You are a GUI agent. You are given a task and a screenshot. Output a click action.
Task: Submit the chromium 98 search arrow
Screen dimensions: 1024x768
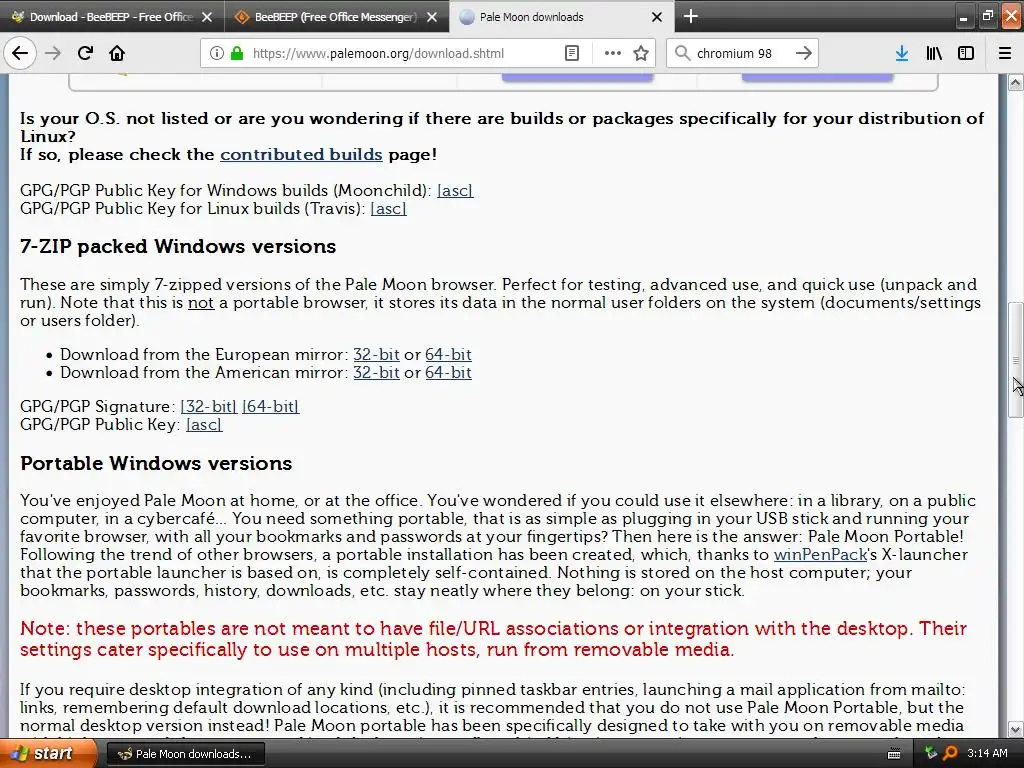click(804, 53)
